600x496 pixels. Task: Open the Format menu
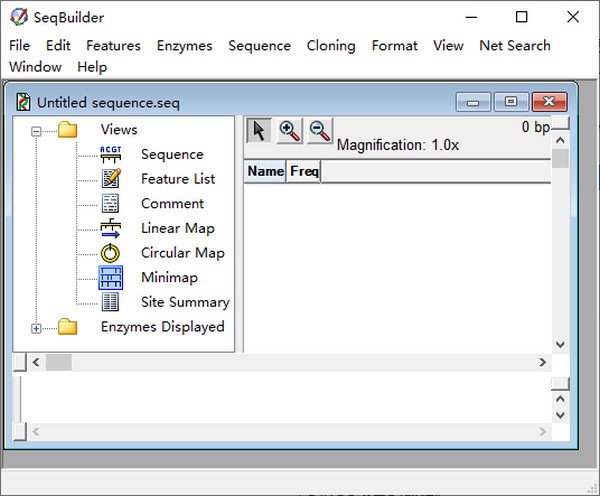(395, 46)
